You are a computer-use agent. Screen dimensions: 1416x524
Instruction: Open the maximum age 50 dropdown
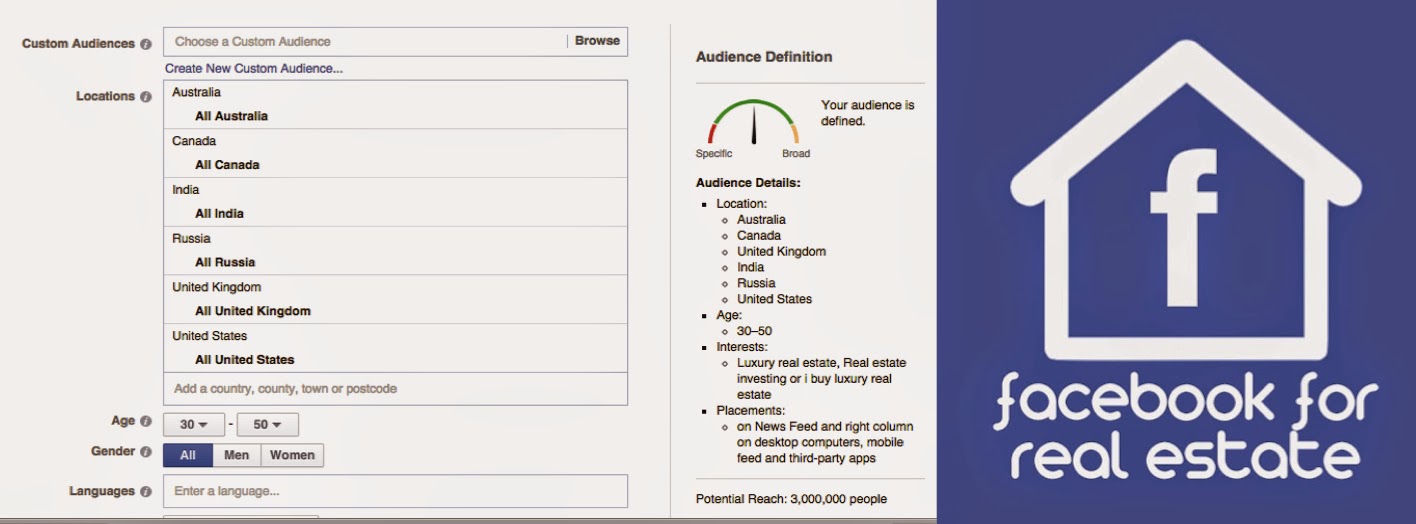click(267, 424)
